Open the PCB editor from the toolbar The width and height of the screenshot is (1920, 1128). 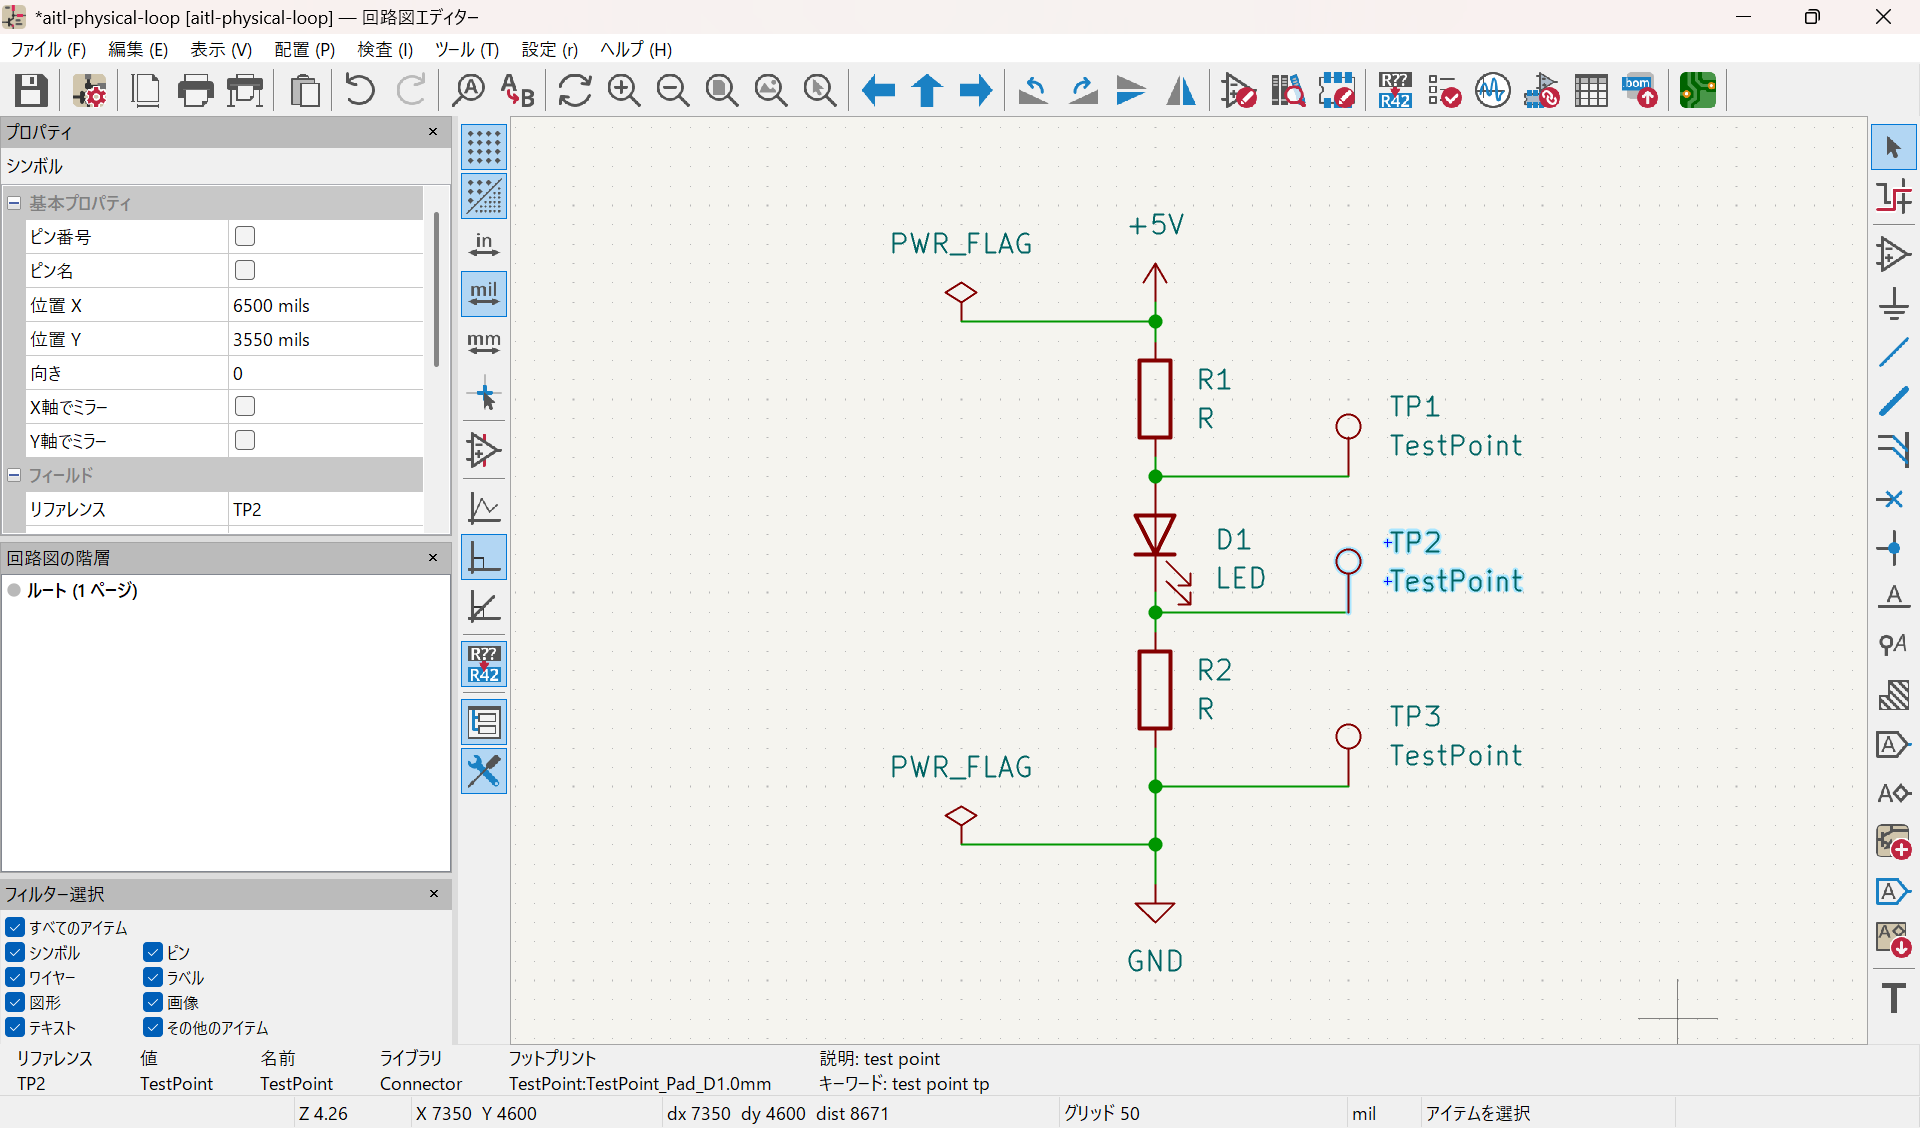(x=1697, y=91)
